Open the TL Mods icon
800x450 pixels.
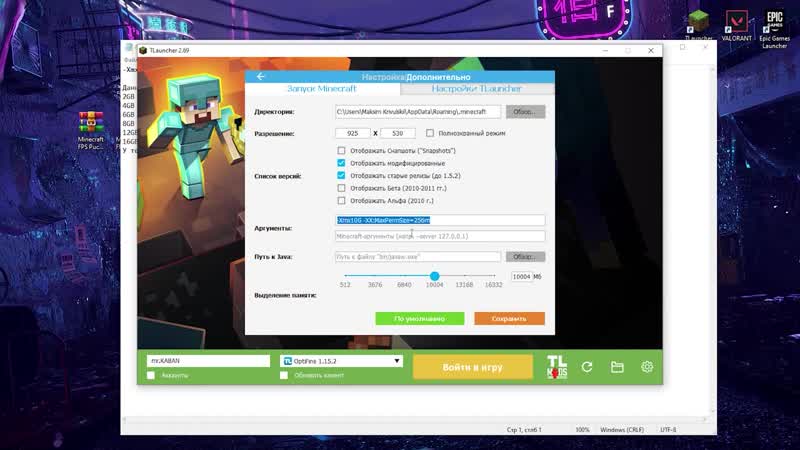click(x=557, y=367)
